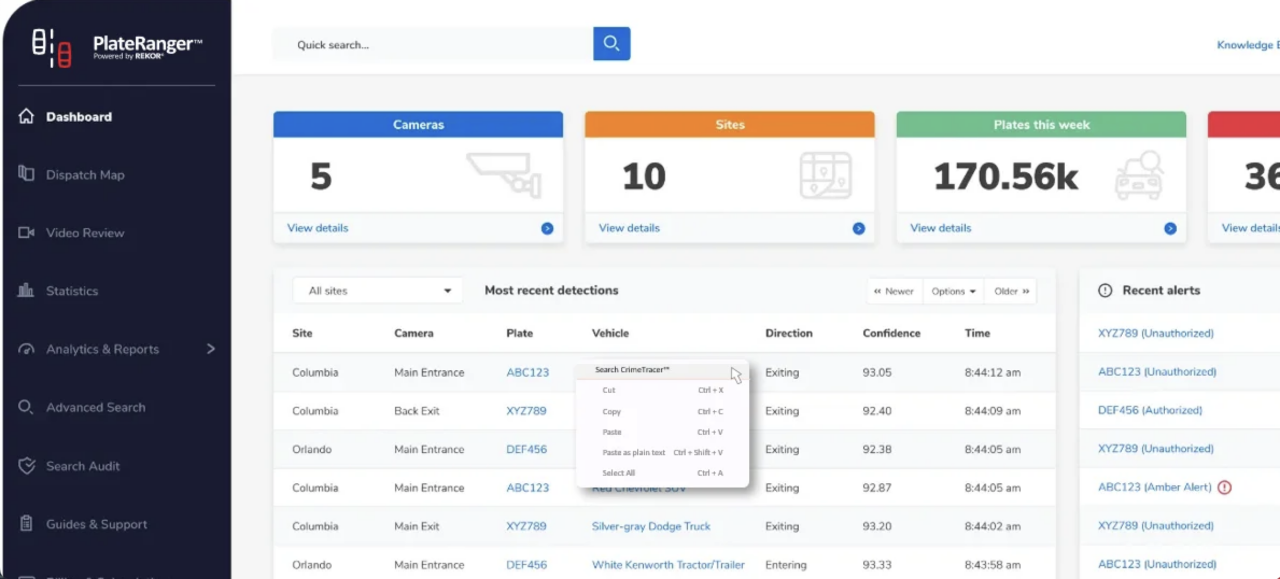The width and height of the screenshot is (1280, 579).
Task: Click the Older pagination button
Action: tap(1011, 291)
